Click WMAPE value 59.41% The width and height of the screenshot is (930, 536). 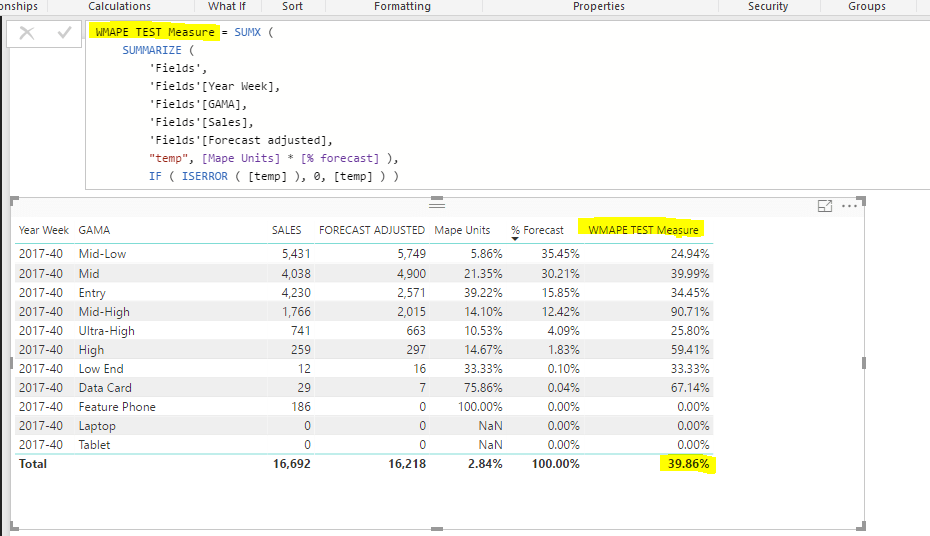(690, 350)
